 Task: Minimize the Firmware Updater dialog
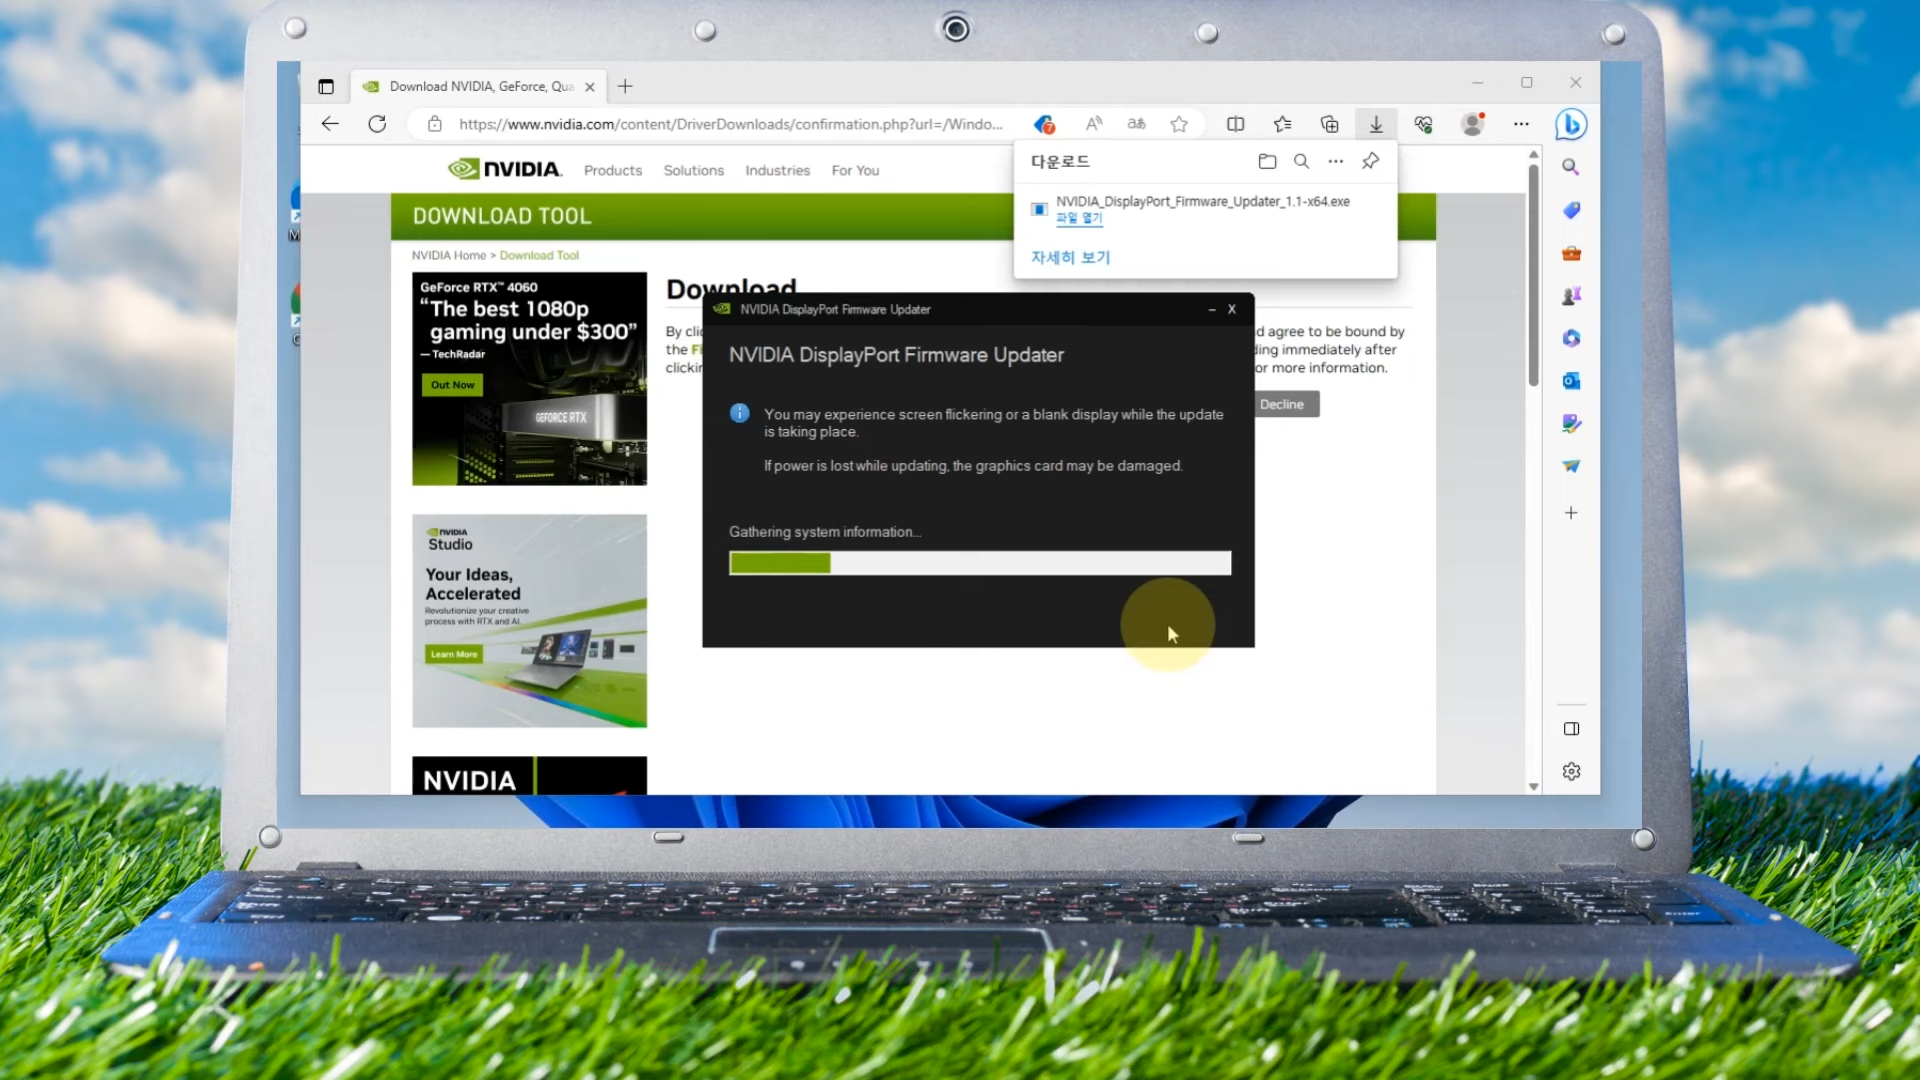(1212, 310)
